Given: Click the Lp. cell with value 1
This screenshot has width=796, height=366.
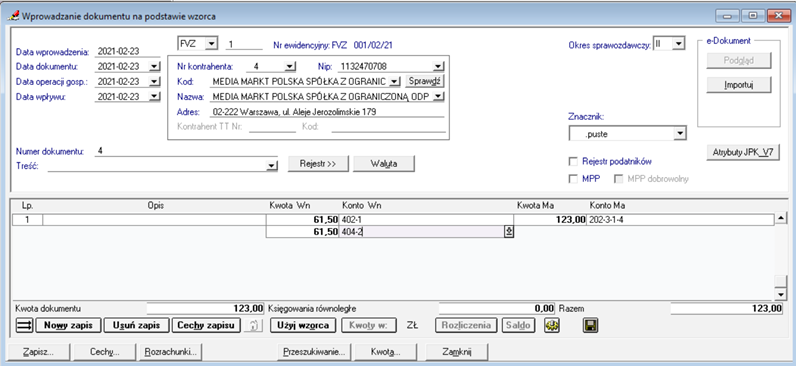Looking at the screenshot, I should tap(27, 220).
